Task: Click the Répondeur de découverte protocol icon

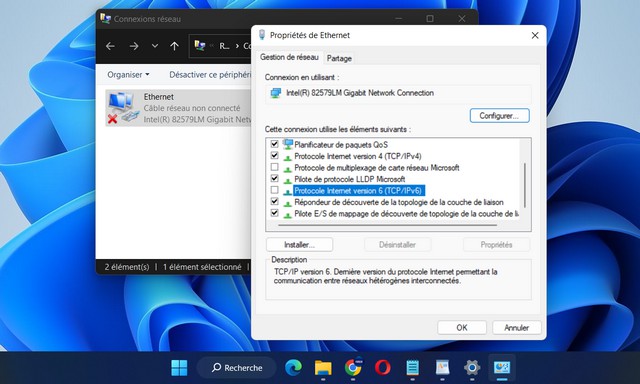Action: point(288,203)
